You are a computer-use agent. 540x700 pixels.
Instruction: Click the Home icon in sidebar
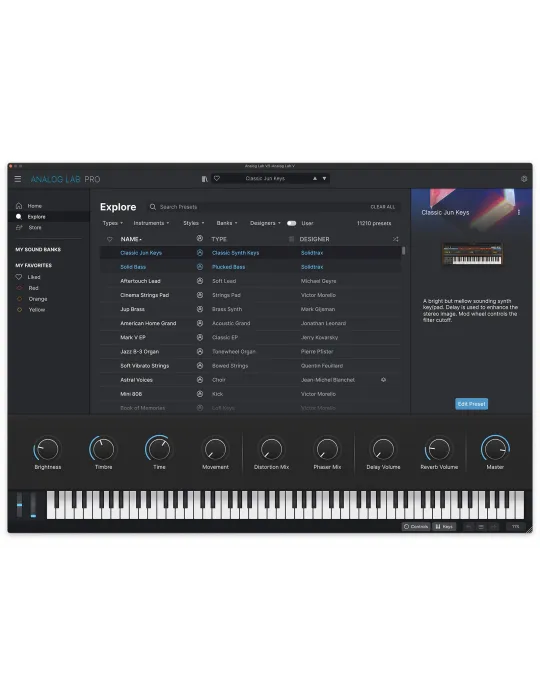[x=19, y=206]
